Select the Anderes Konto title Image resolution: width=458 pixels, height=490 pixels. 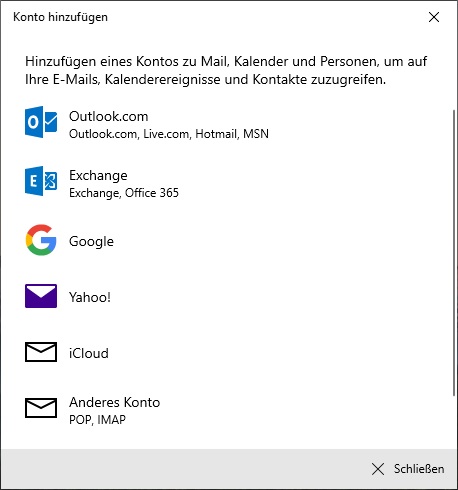[115, 402]
